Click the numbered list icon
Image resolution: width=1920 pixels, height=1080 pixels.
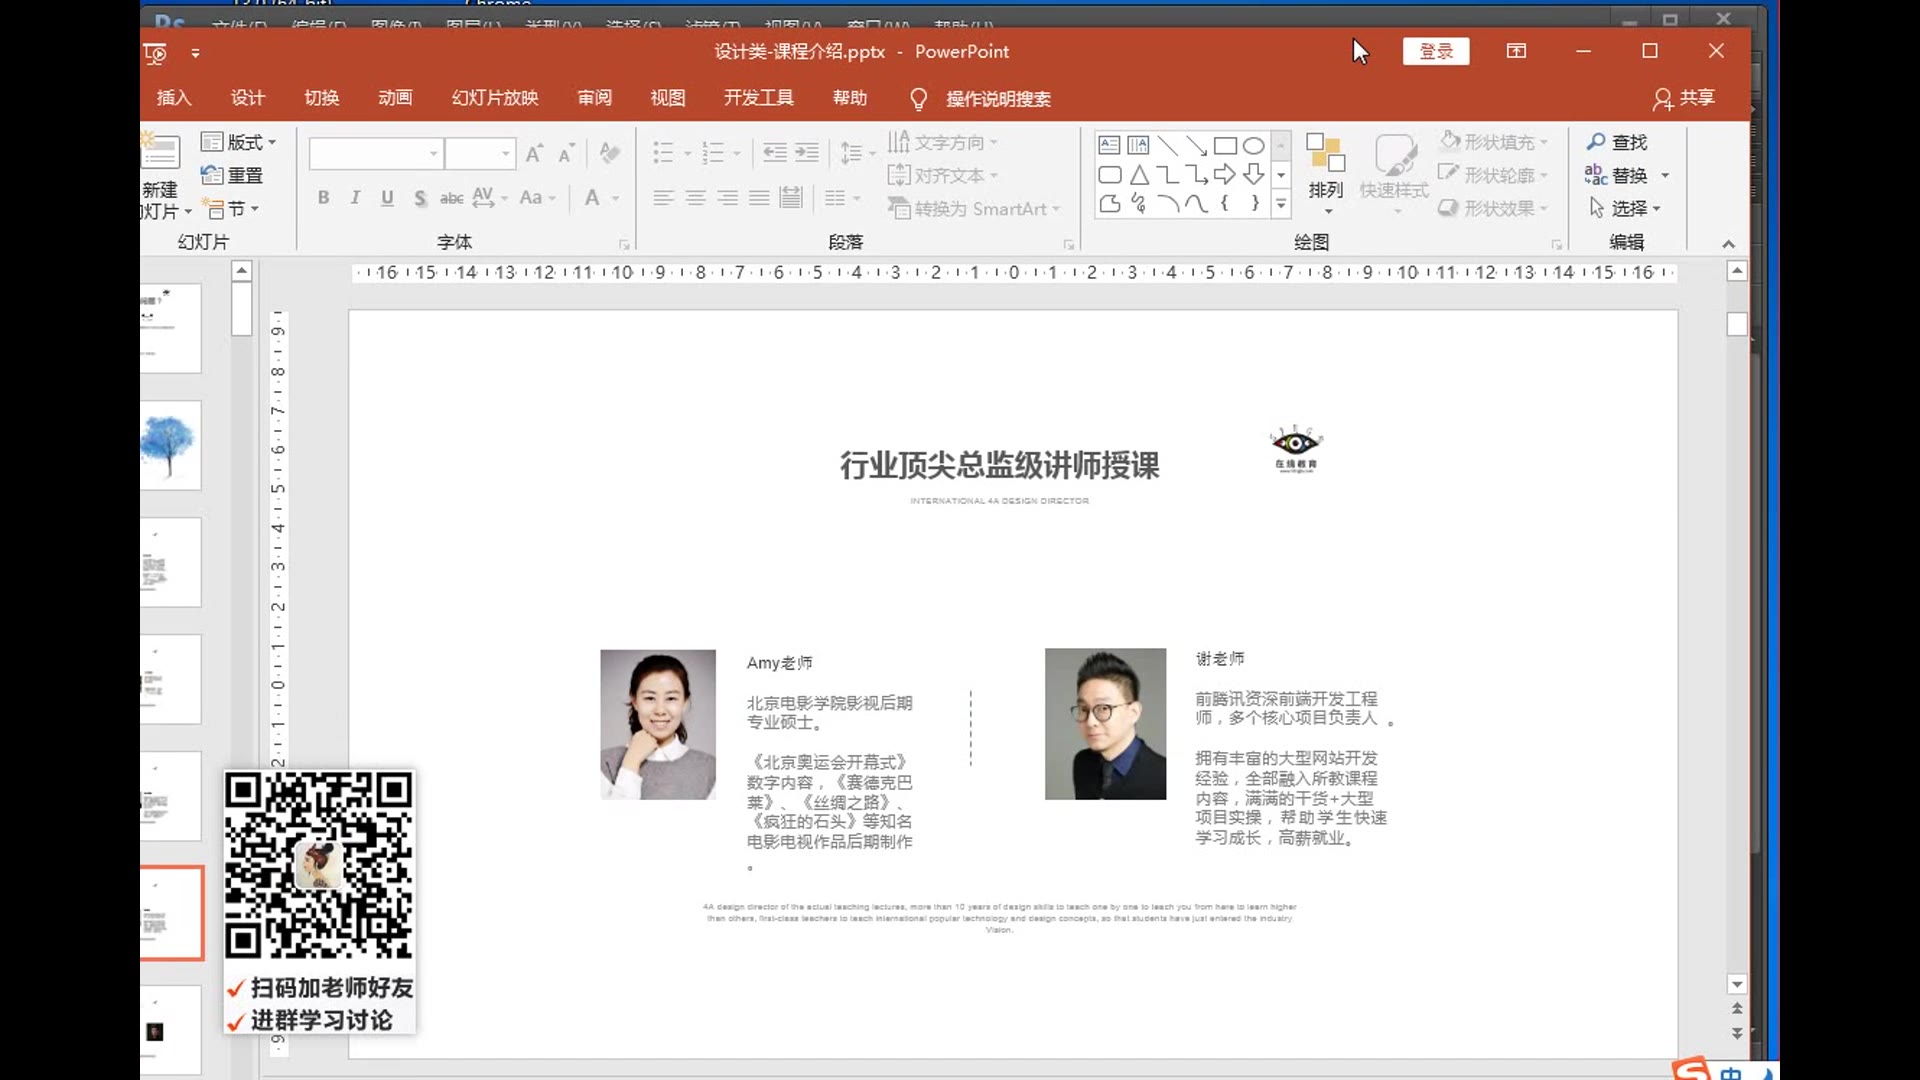713,153
